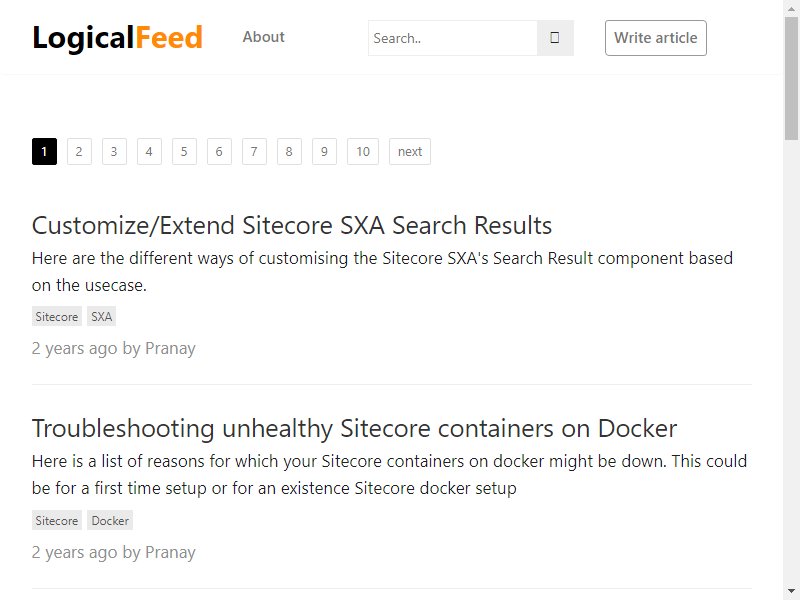Open Customize/Extend Sitecore SXA Search Results article
This screenshot has width=800, height=600.
tap(292, 225)
